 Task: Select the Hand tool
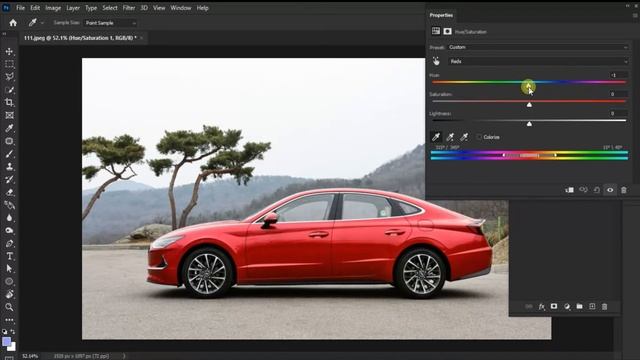pyautogui.click(x=9, y=294)
